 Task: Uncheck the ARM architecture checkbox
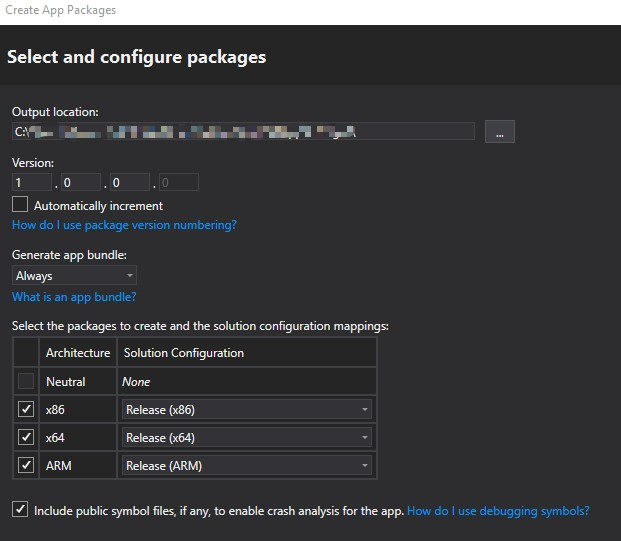[26, 465]
